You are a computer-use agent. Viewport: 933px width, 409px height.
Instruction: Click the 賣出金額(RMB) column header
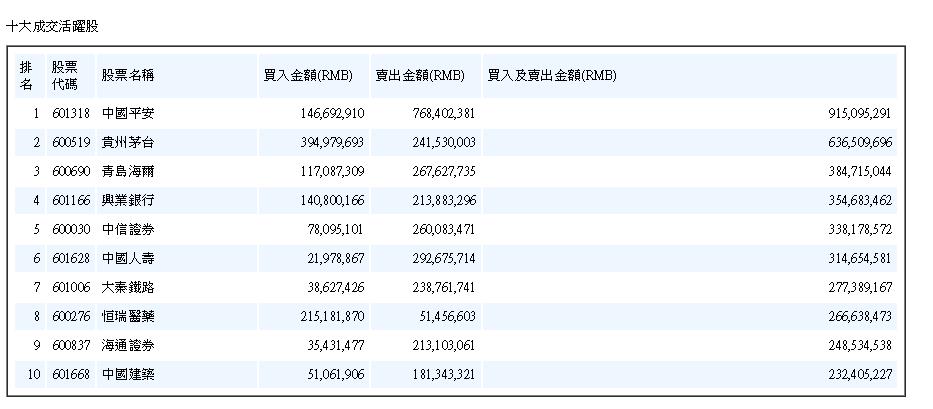tap(420, 76)
